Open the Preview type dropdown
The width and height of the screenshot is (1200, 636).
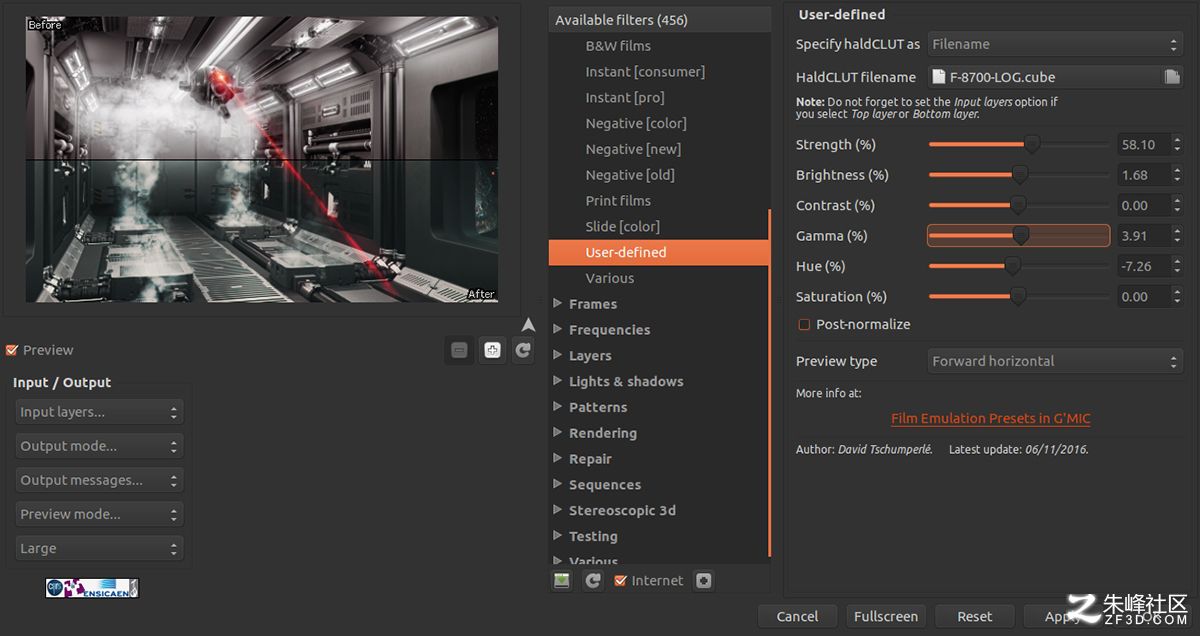(1055, 361)
